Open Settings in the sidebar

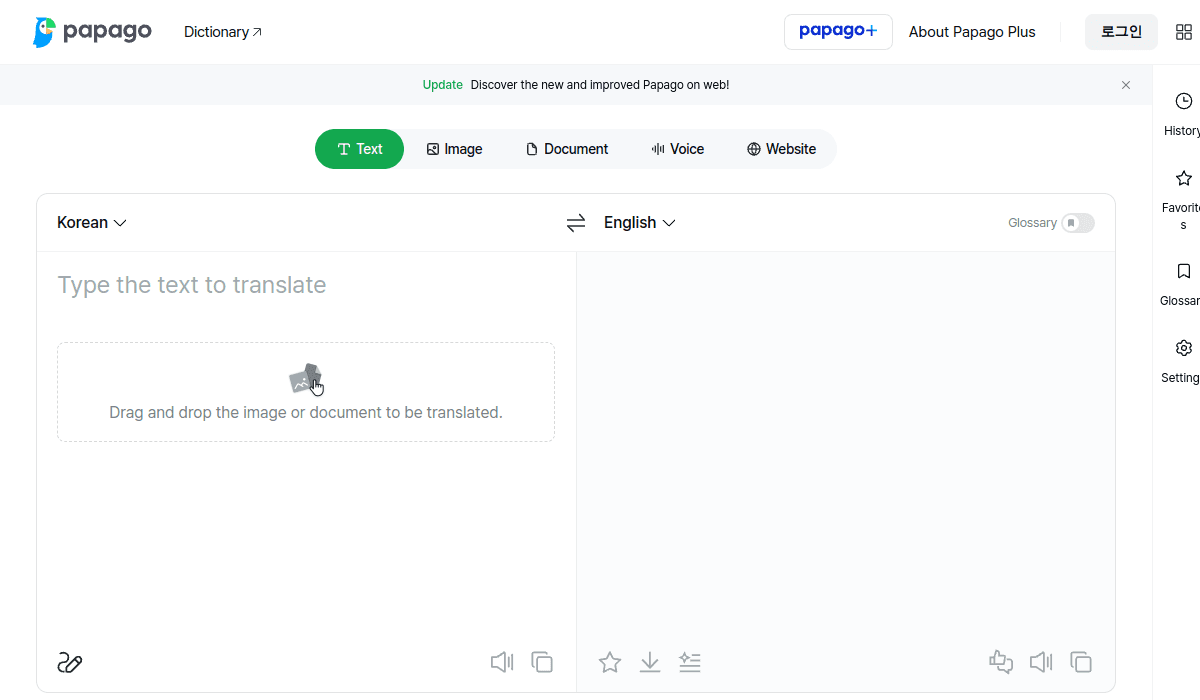(x=1183, y=361)
